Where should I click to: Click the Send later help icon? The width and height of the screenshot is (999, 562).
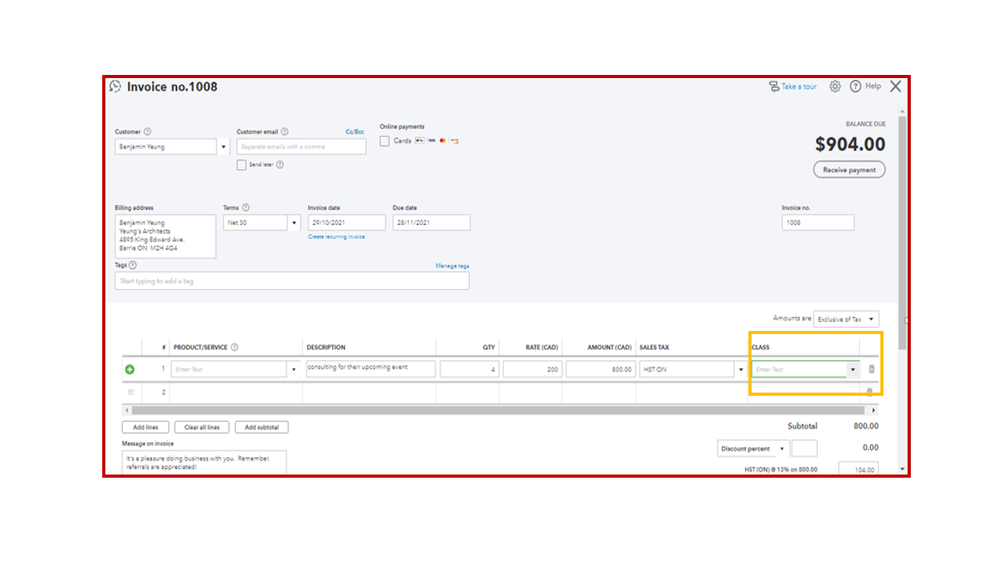coord(280,165)
